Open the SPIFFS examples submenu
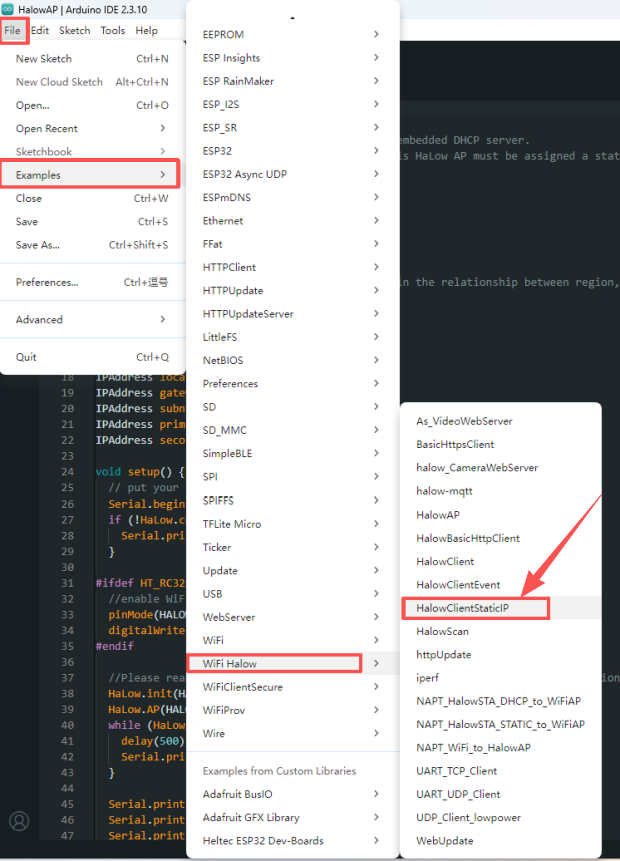Viewport: 620px width, 861px height. 292,500
